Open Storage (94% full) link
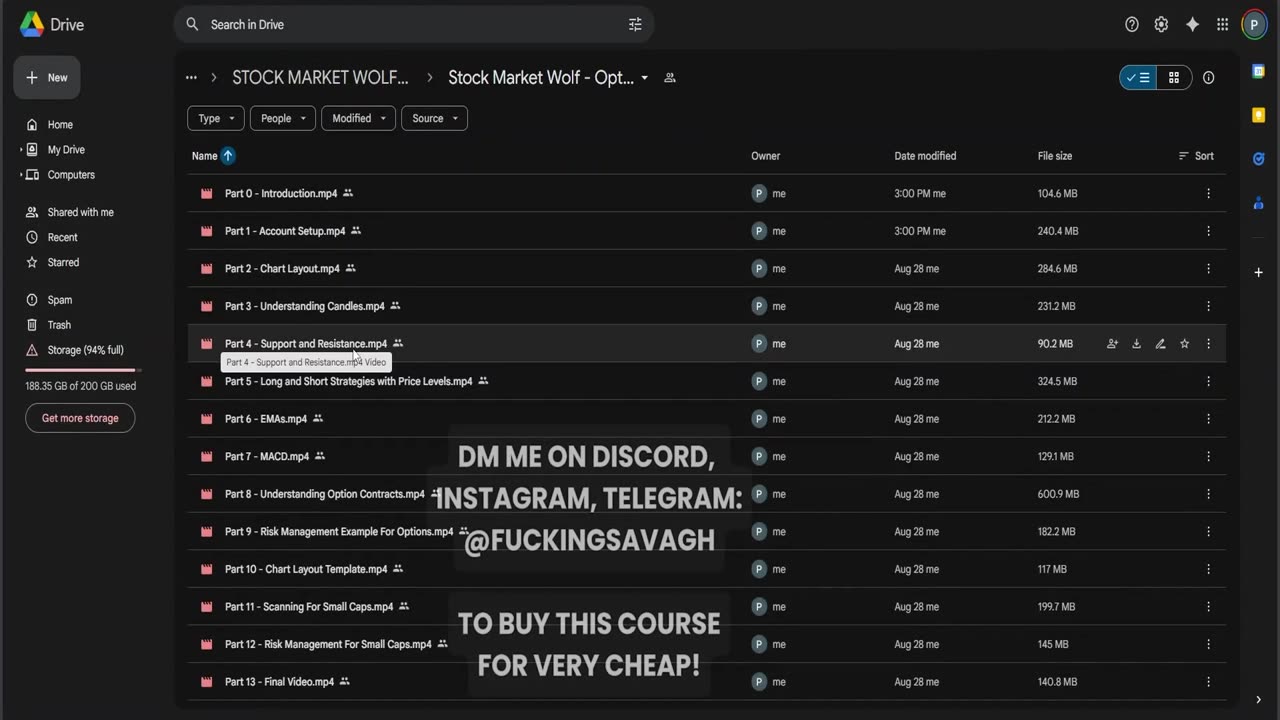Screen dimensions: 1280x720 click(x=85, y=350)
